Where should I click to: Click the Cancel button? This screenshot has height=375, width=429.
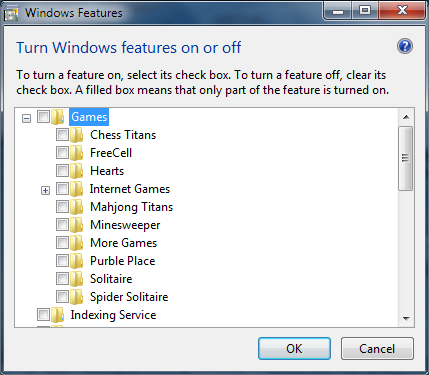[377, 349]
